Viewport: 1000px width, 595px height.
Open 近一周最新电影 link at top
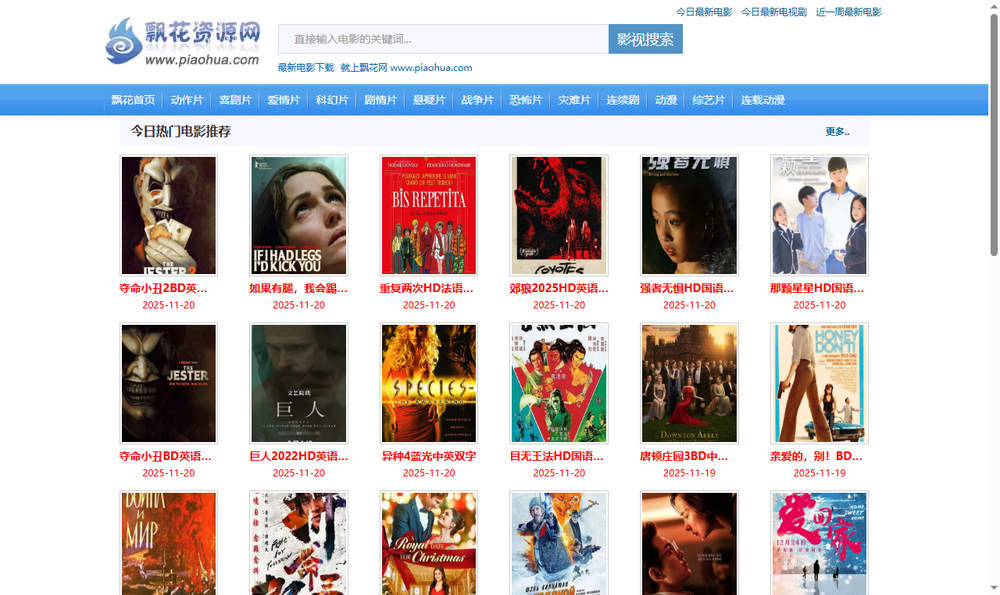(x=848, y=12)
